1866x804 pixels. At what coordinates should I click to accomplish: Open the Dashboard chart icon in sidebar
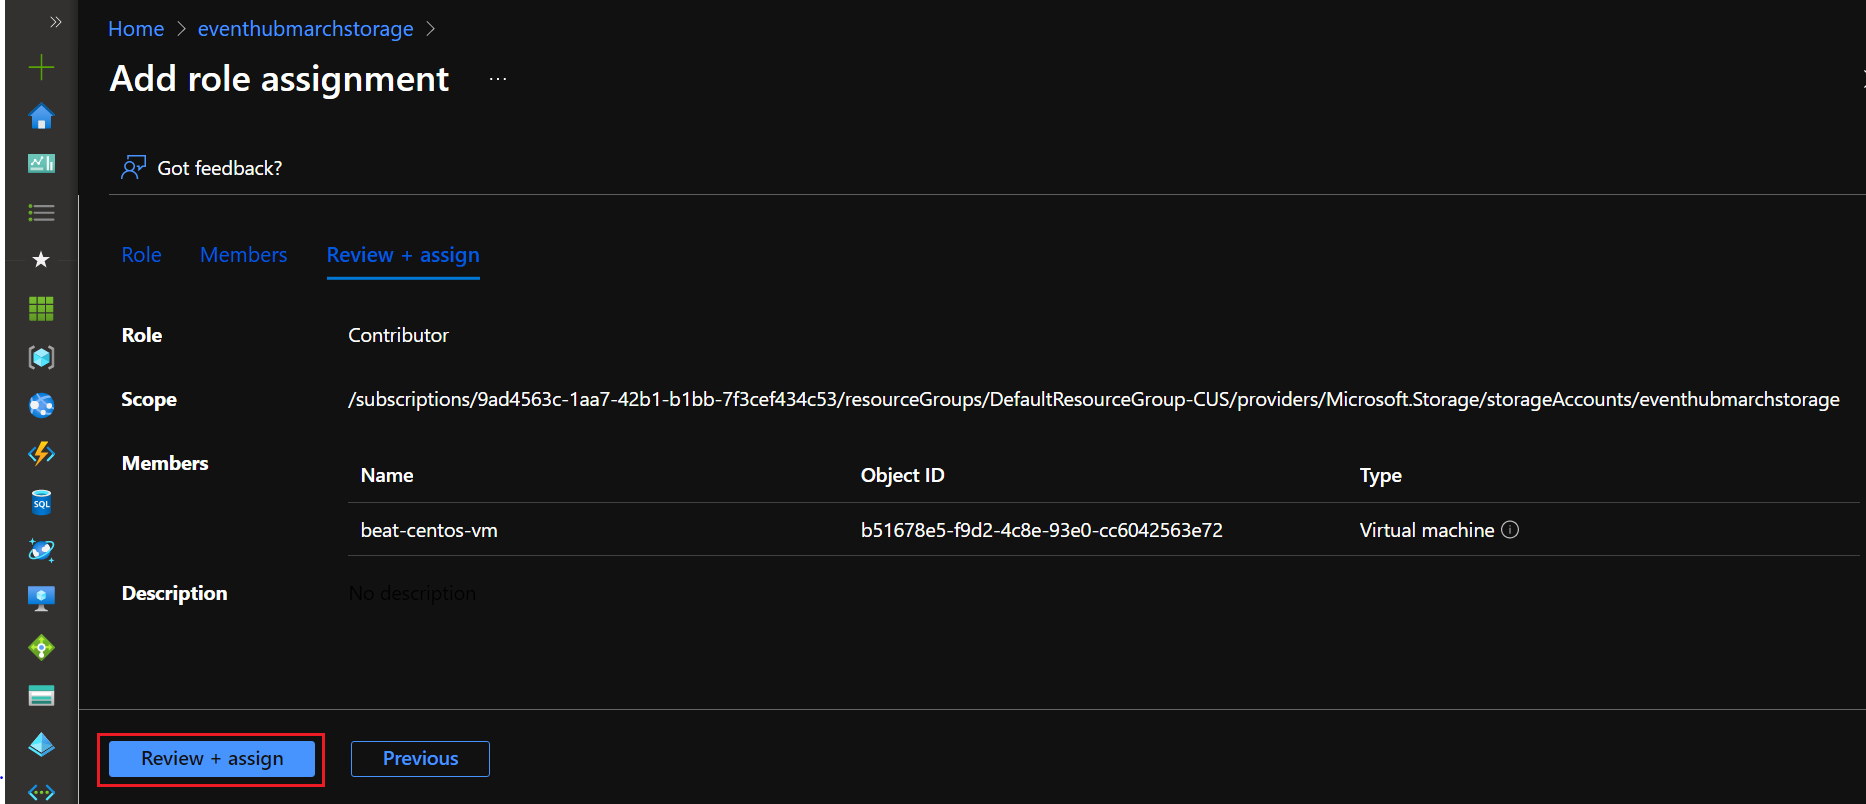[x=41, y=163]
